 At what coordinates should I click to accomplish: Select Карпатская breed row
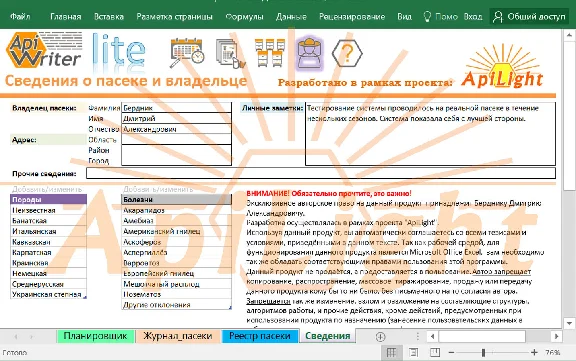pyautogui.click(x=48, y=252)
